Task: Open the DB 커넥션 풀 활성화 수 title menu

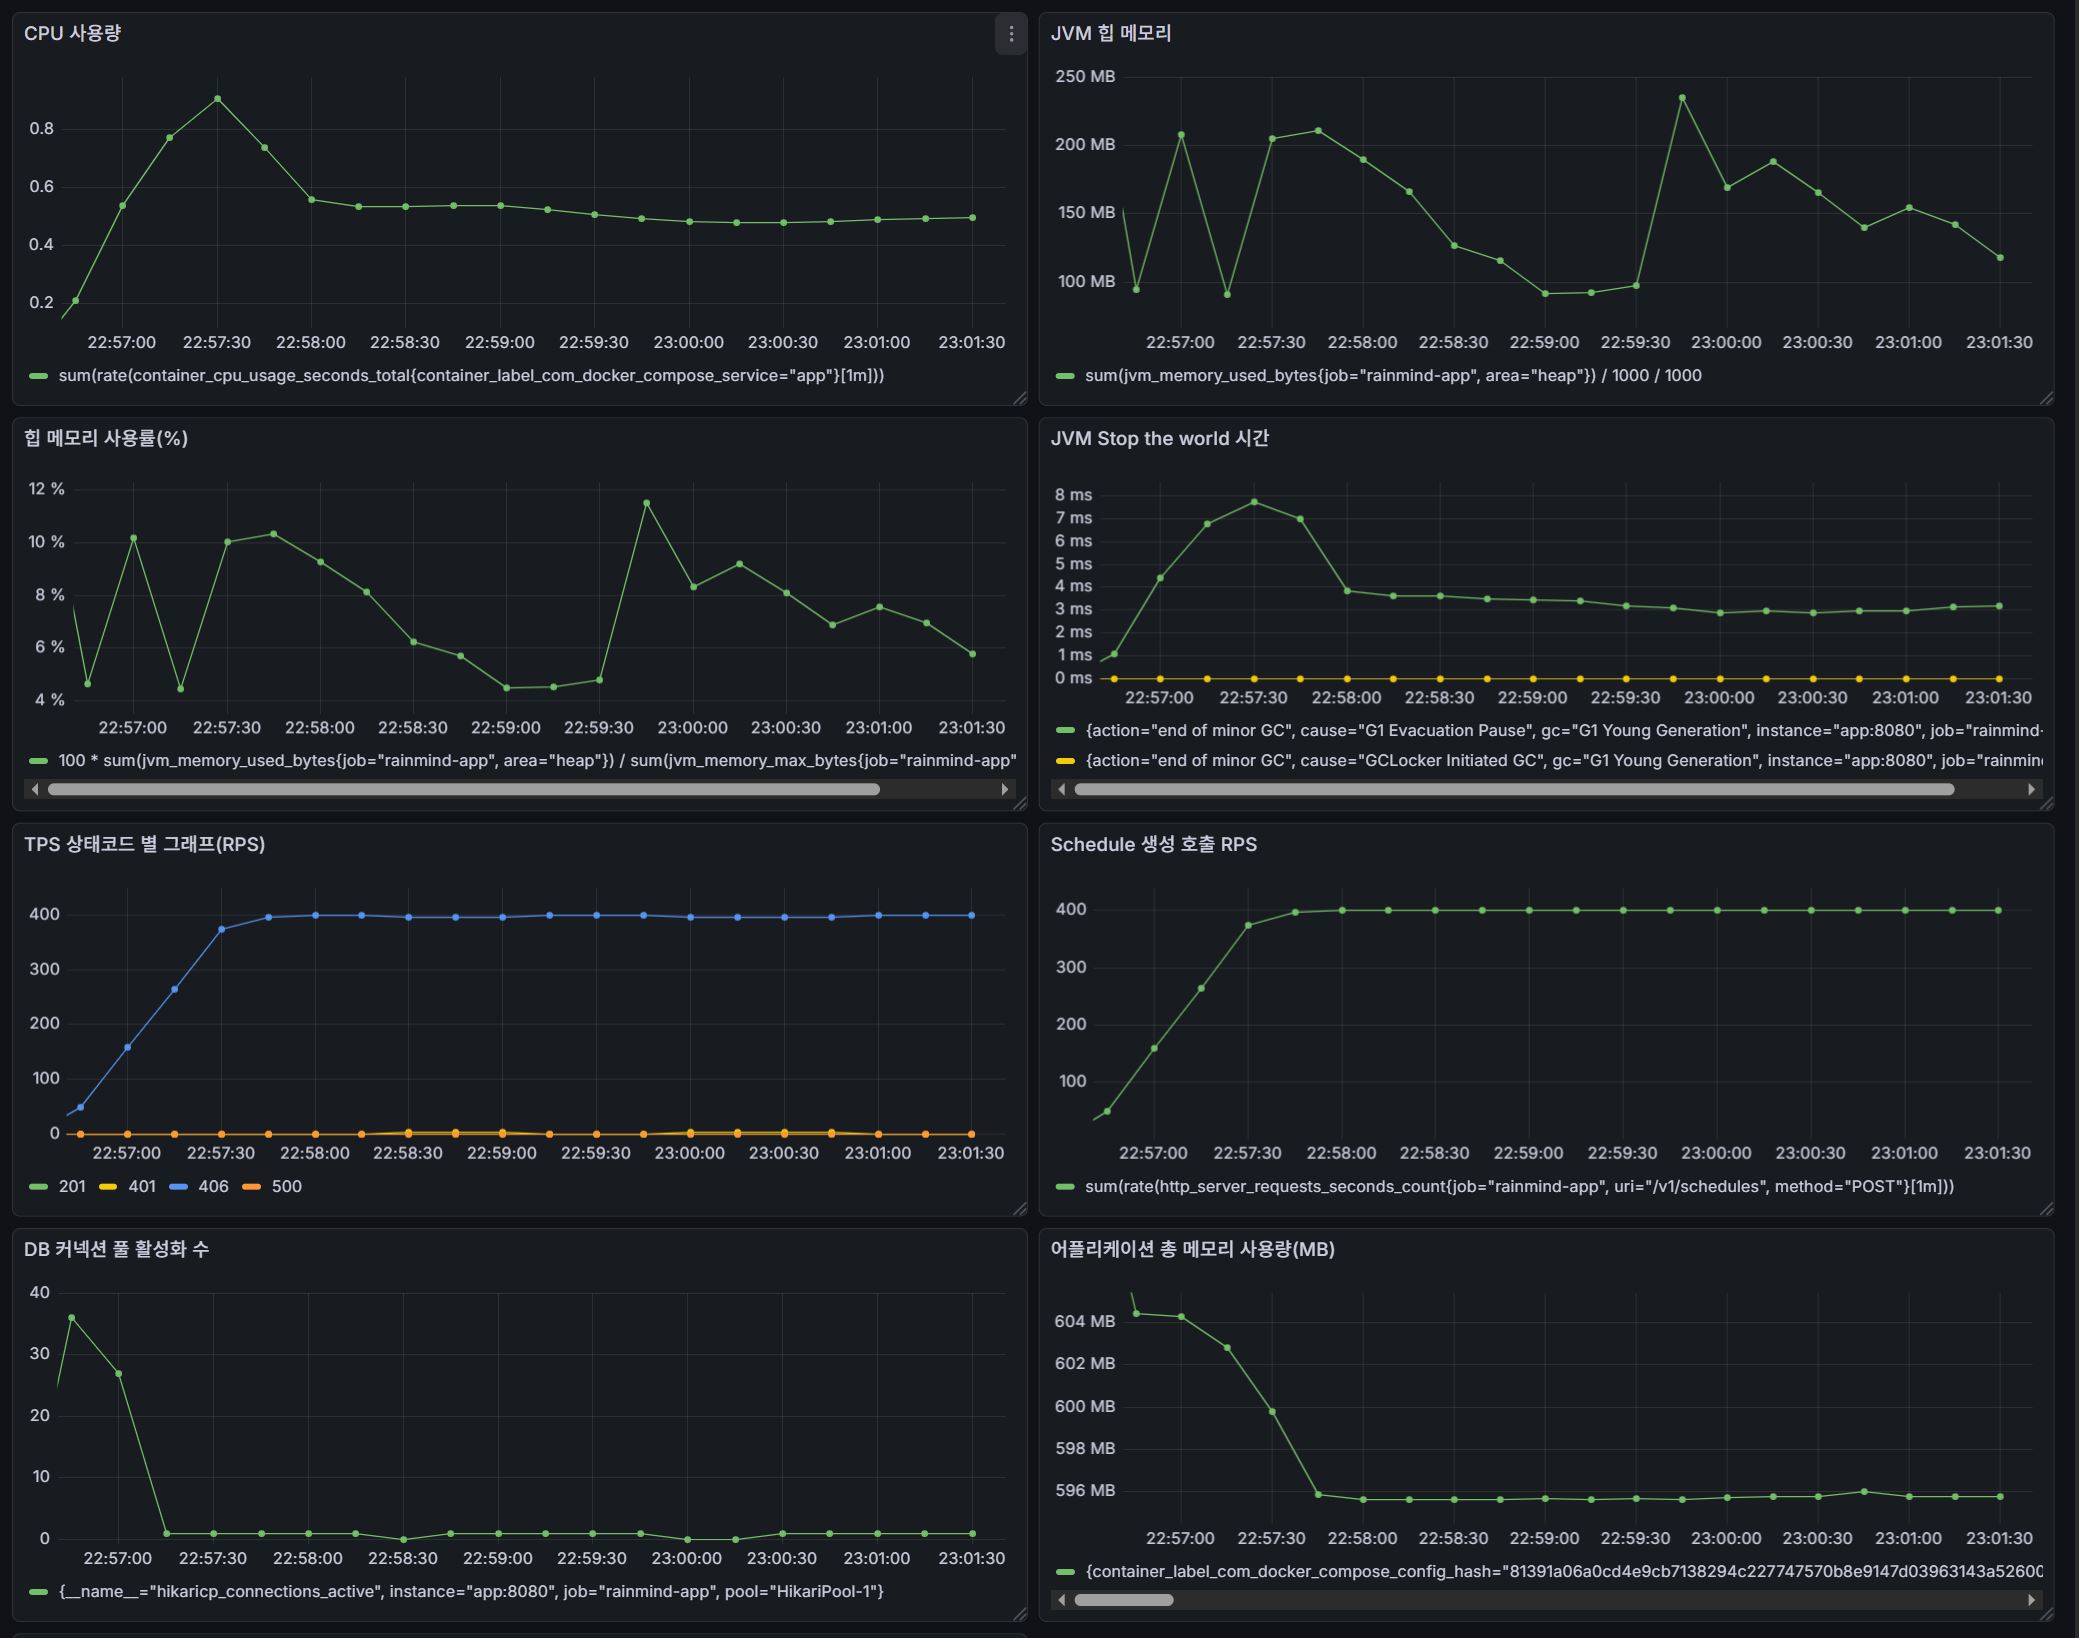Action: [x=116, y=1249]
